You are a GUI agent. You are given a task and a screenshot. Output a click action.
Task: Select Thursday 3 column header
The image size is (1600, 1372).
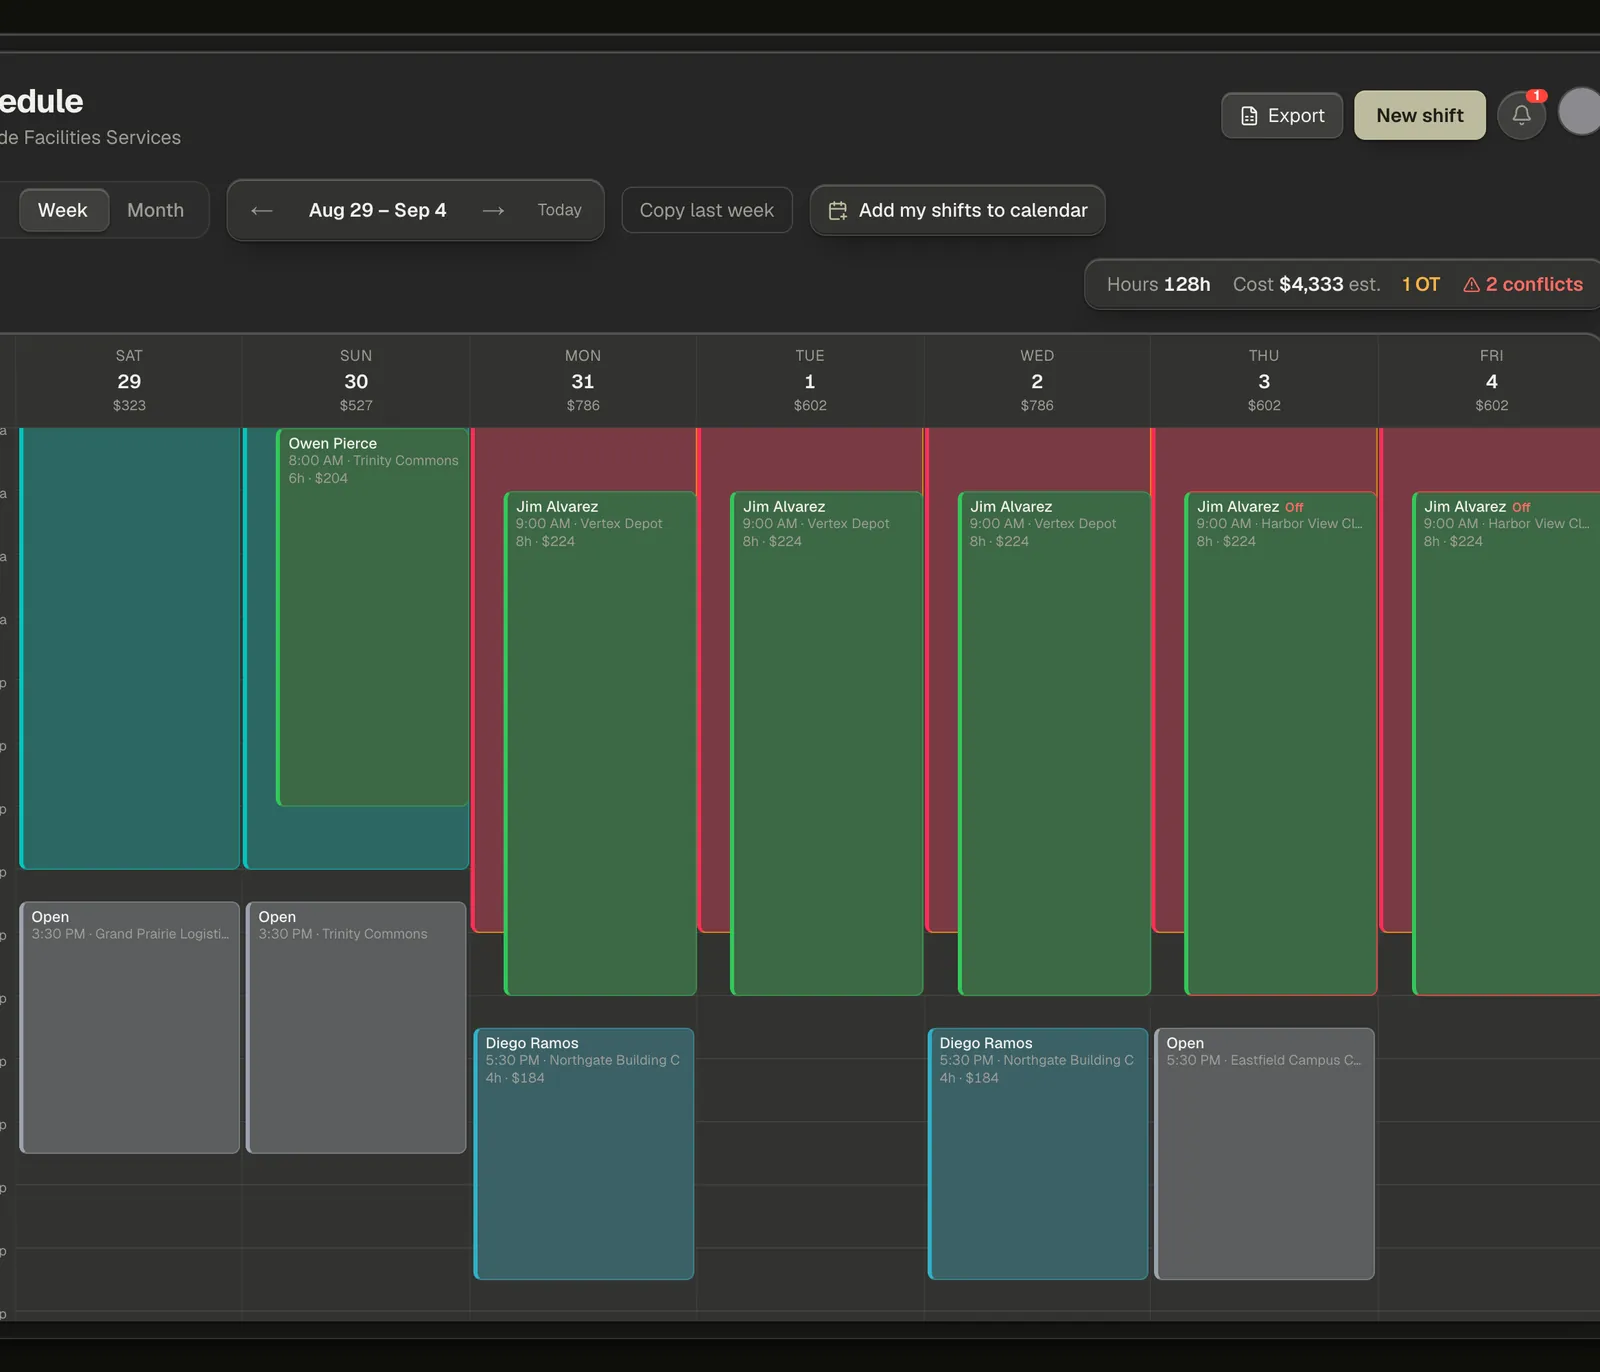pos(1264,381)
